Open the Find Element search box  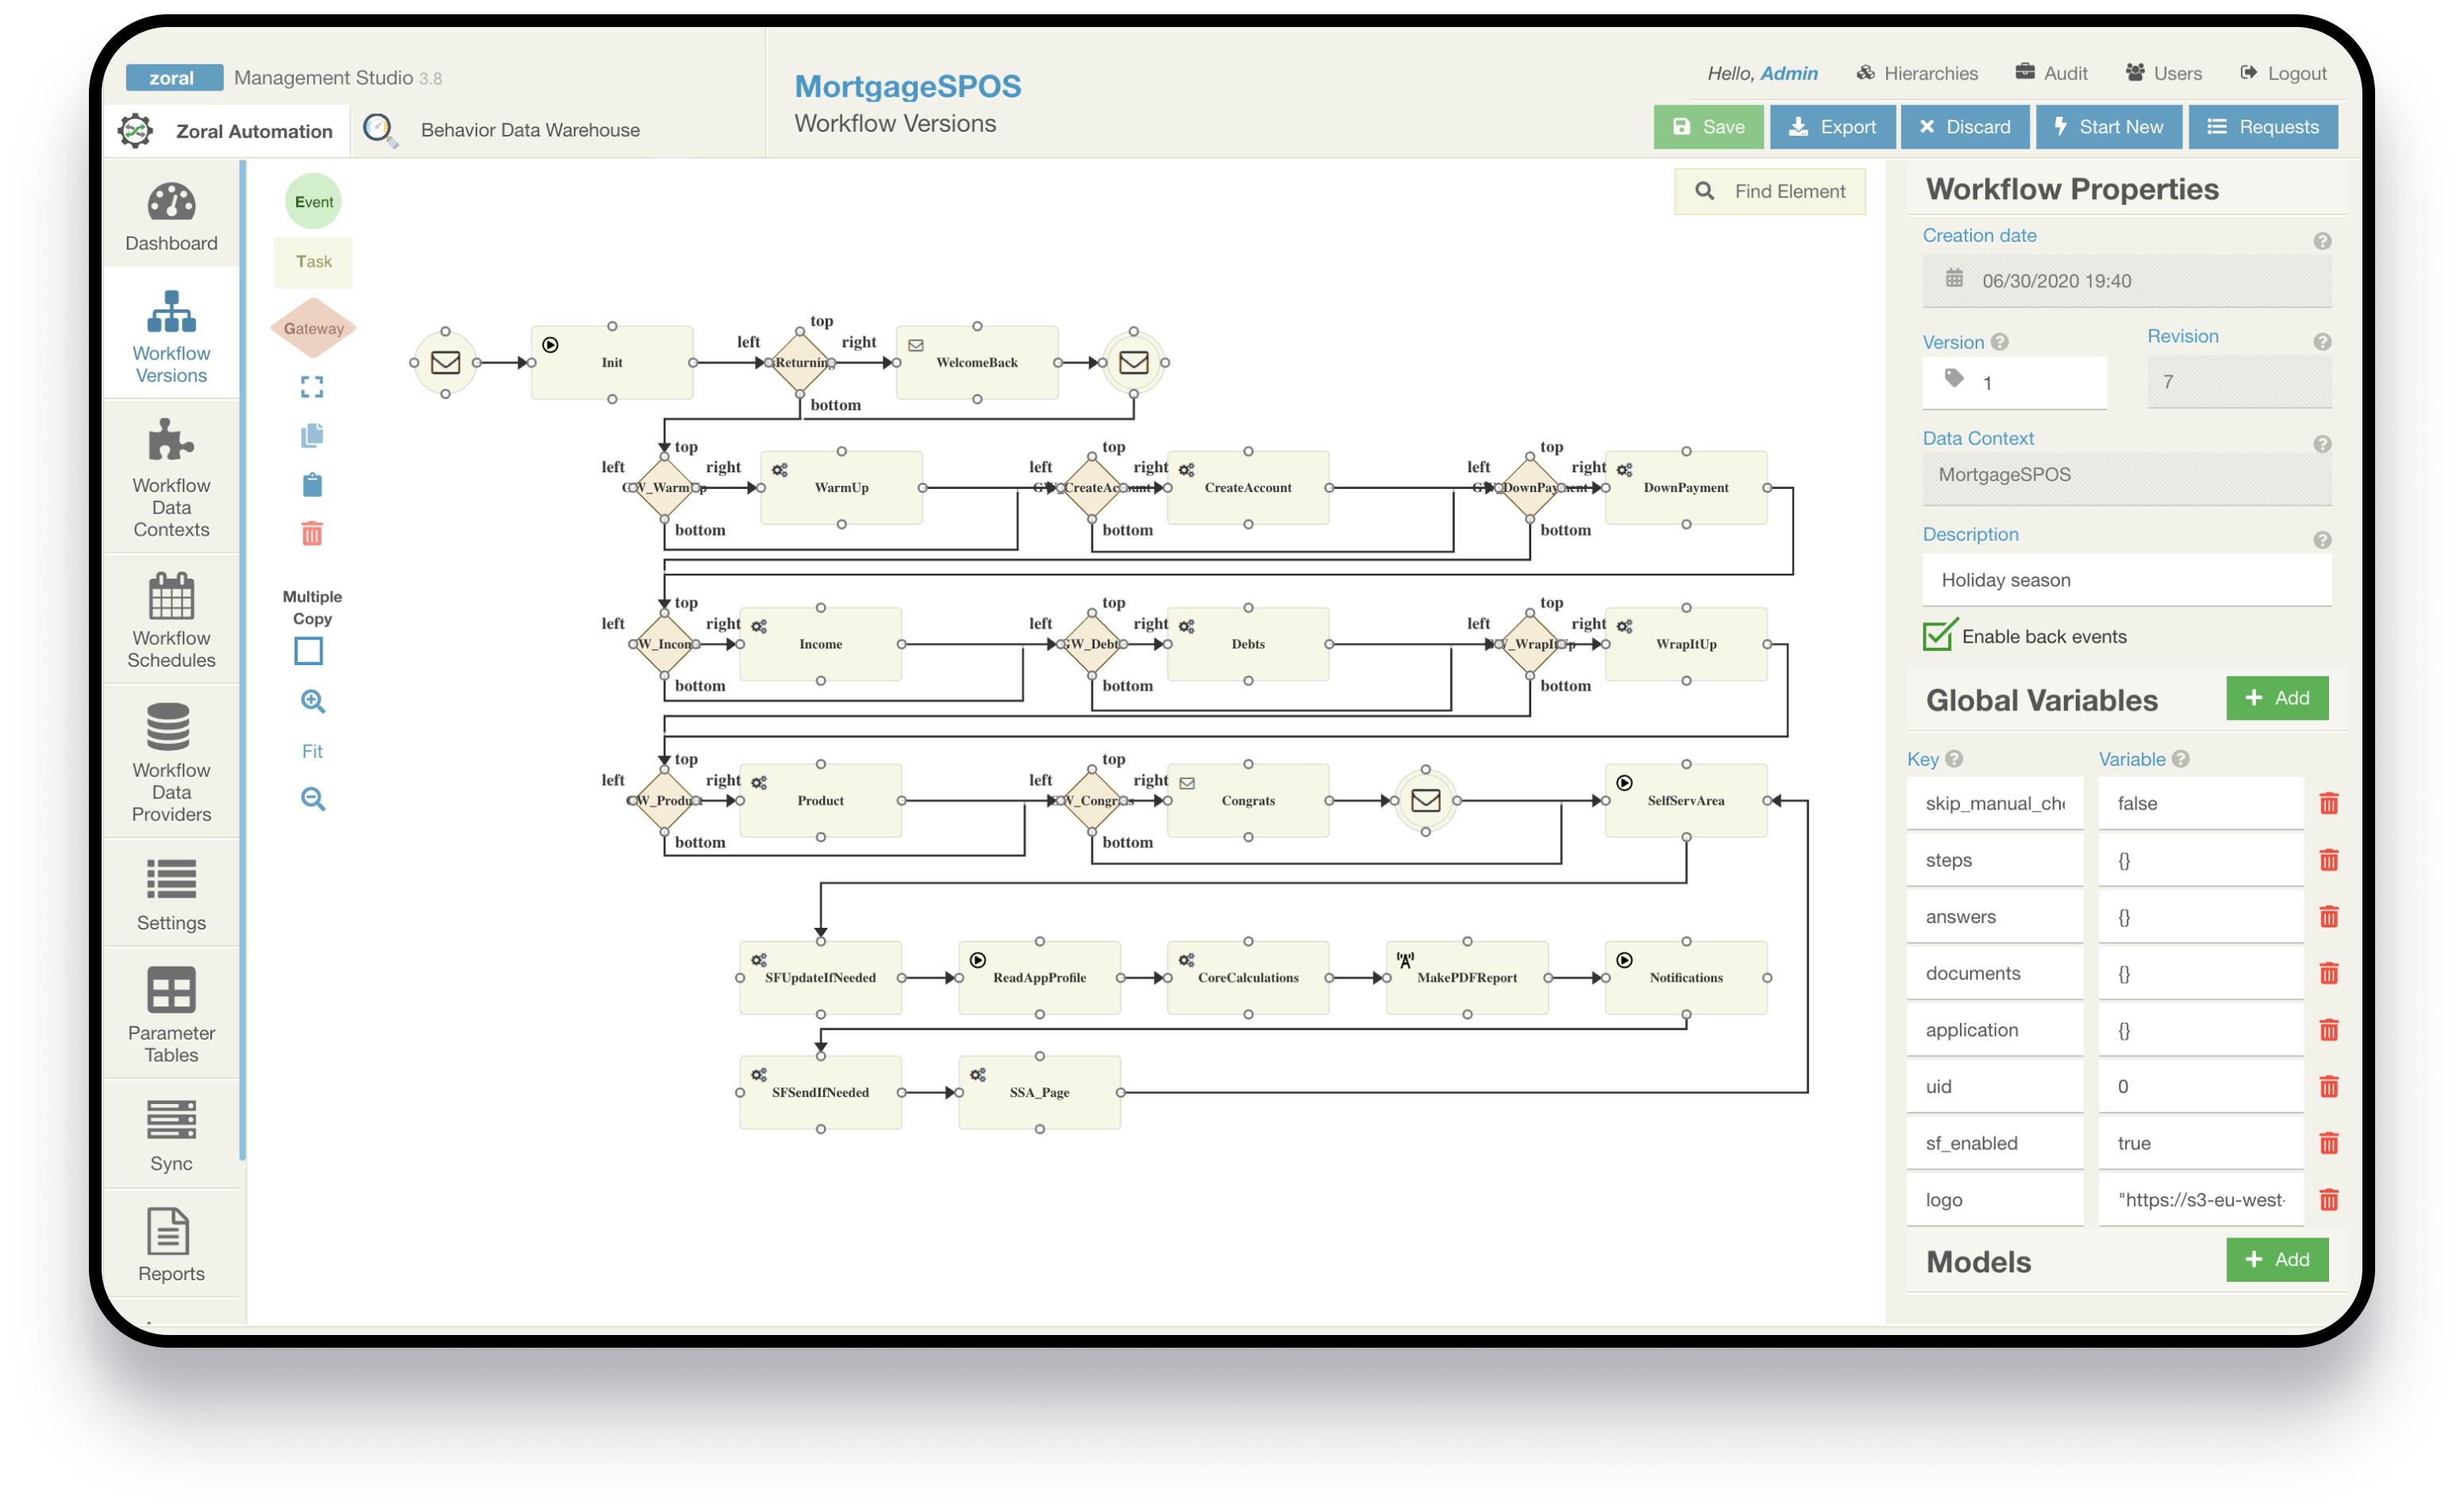(1770, 191)
